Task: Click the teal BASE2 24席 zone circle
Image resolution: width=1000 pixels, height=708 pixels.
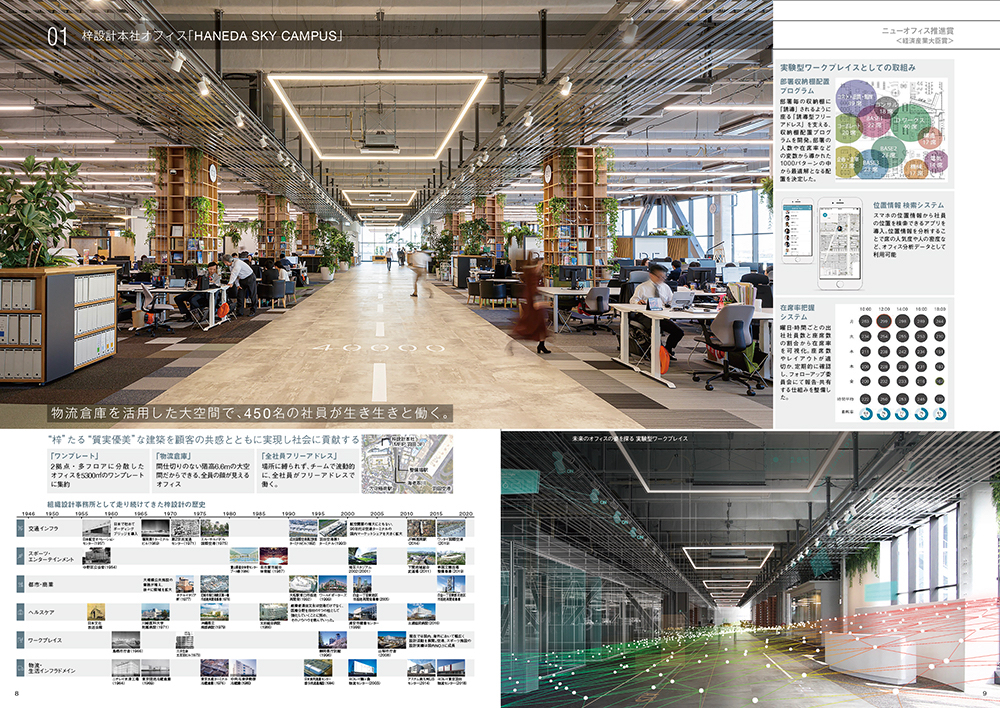Action: click(888, 152)
